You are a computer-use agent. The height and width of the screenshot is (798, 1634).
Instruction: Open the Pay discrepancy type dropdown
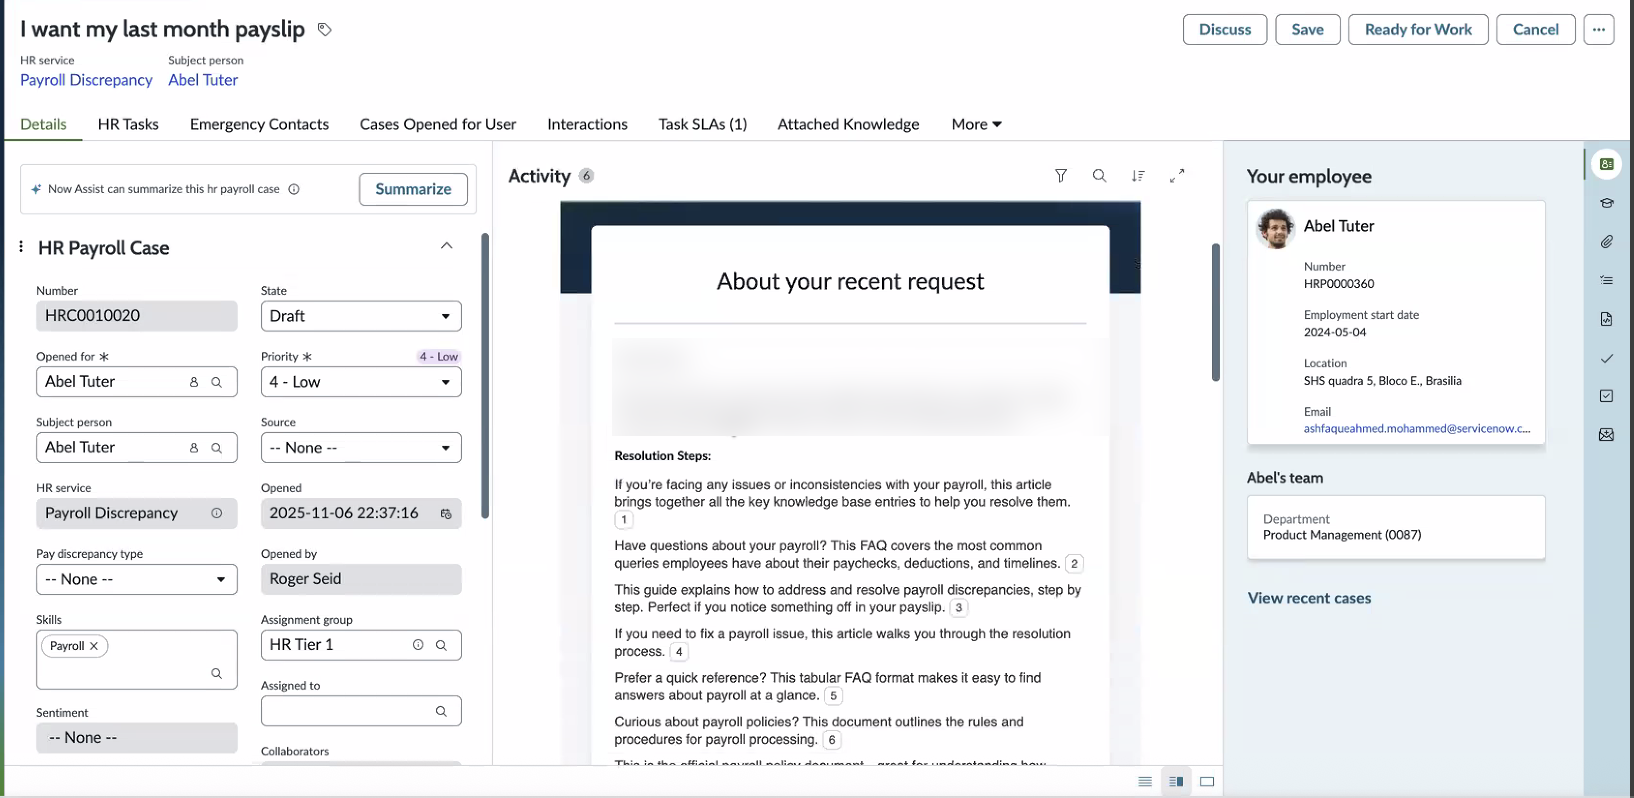[137, 579]
